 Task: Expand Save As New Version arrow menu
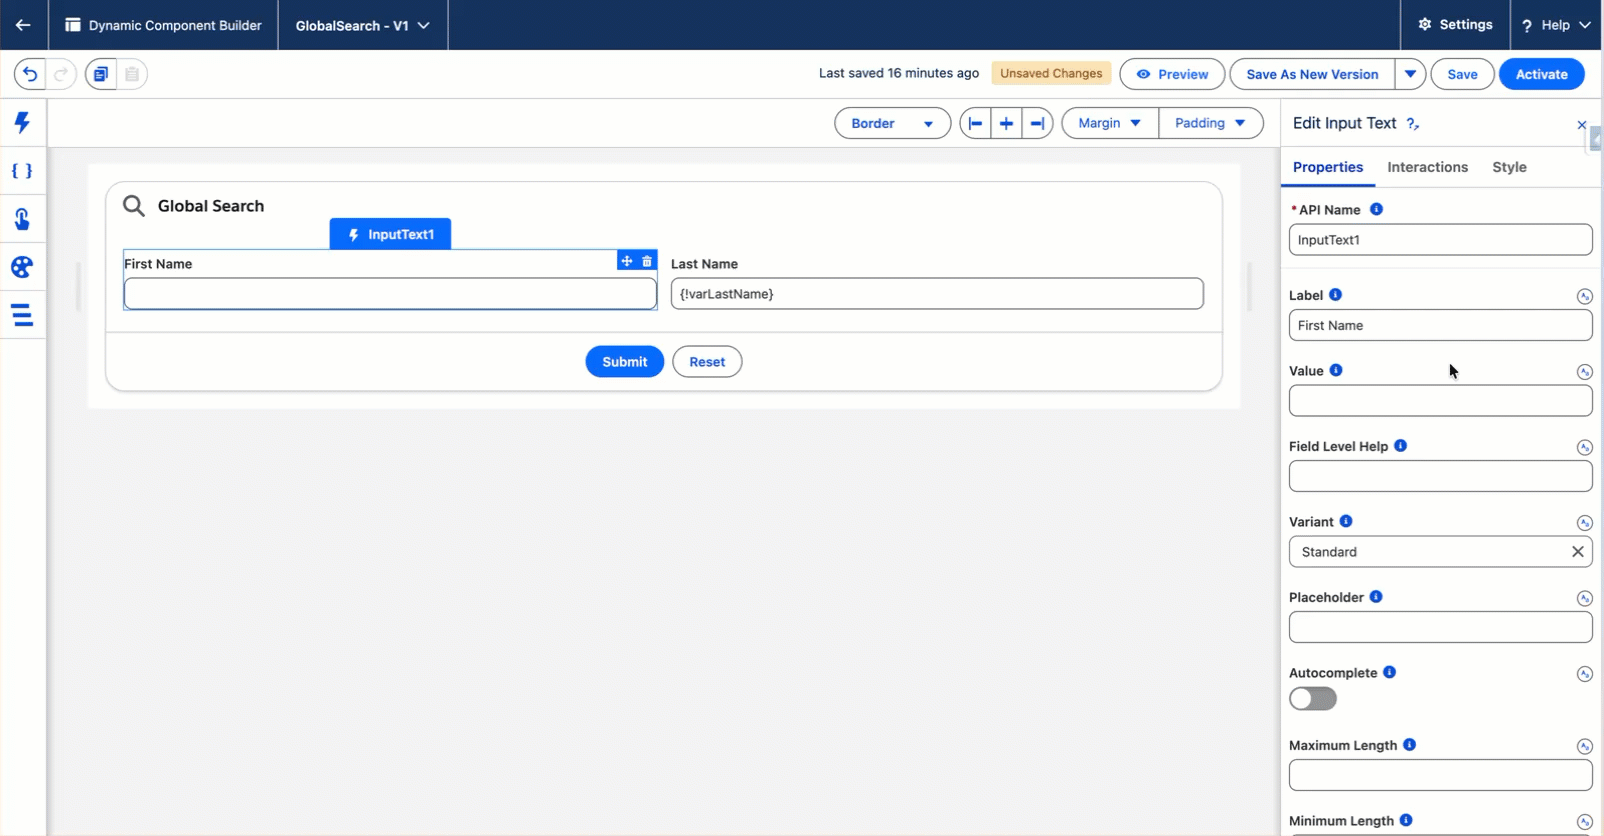1410,74
